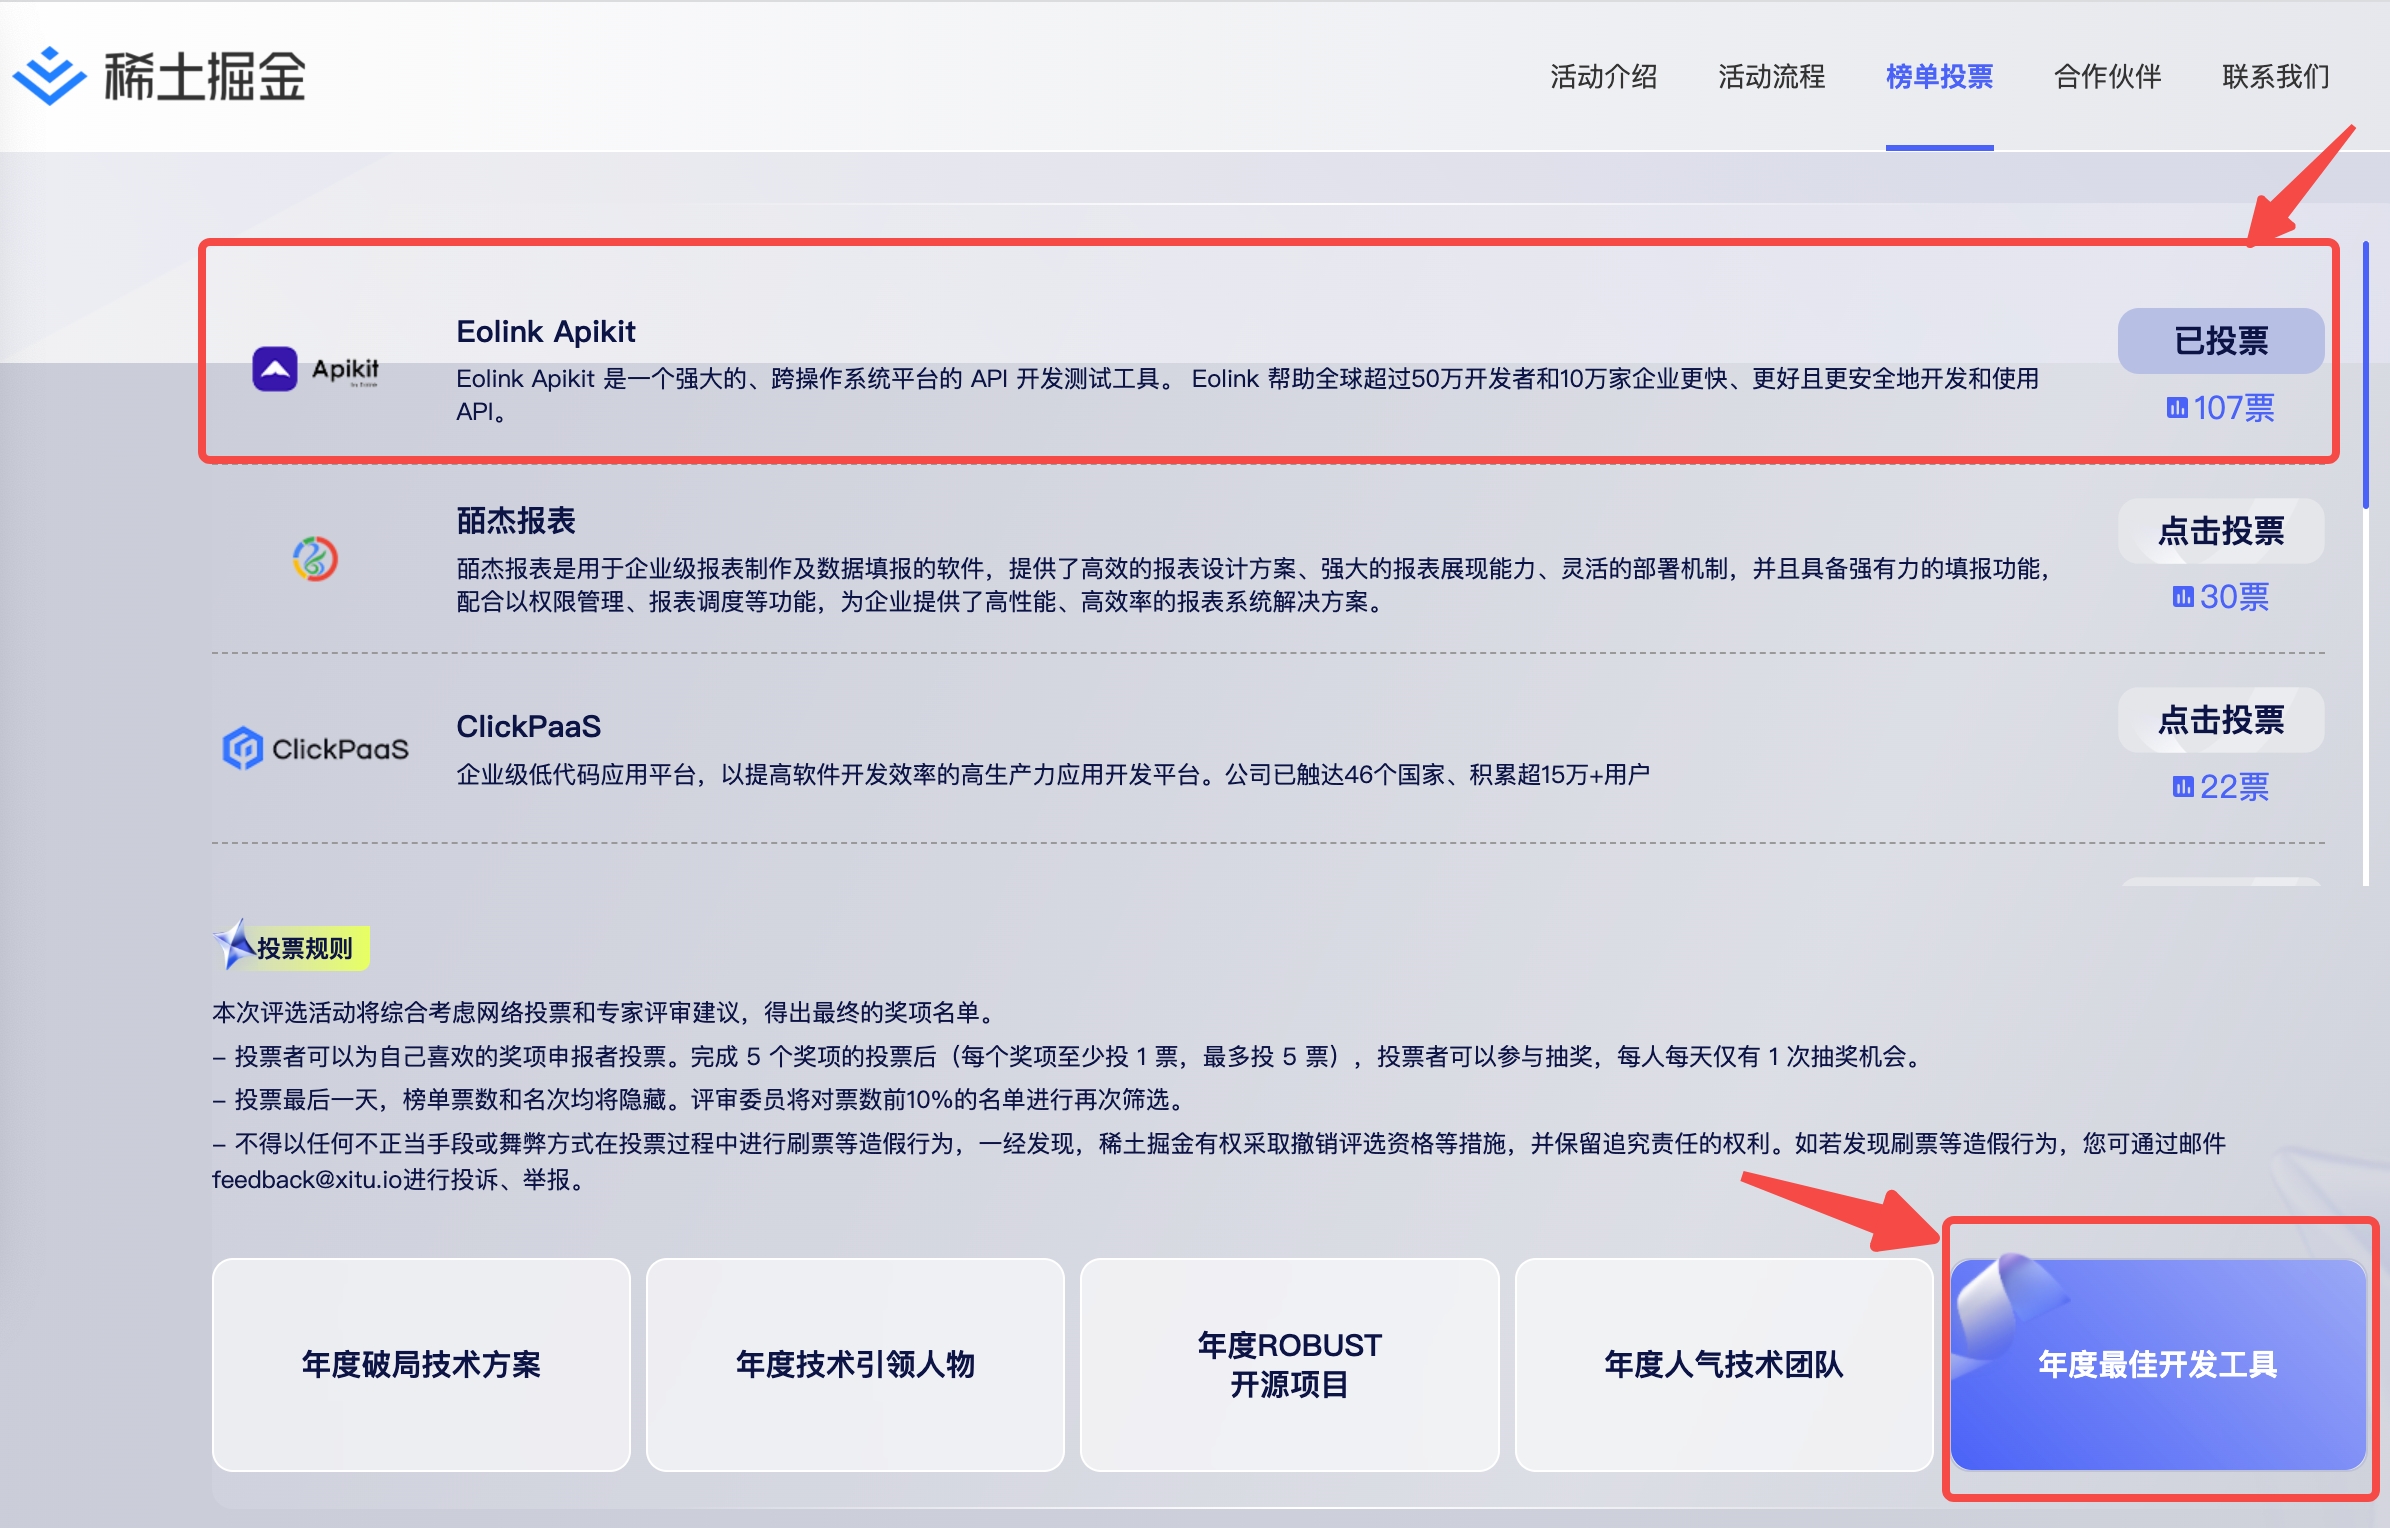Image resolution: width=2390 pixels, height=1528 pixels.
Task: Click the 已投票 button for Eolink Apikit
Action: pos(2220,341)
